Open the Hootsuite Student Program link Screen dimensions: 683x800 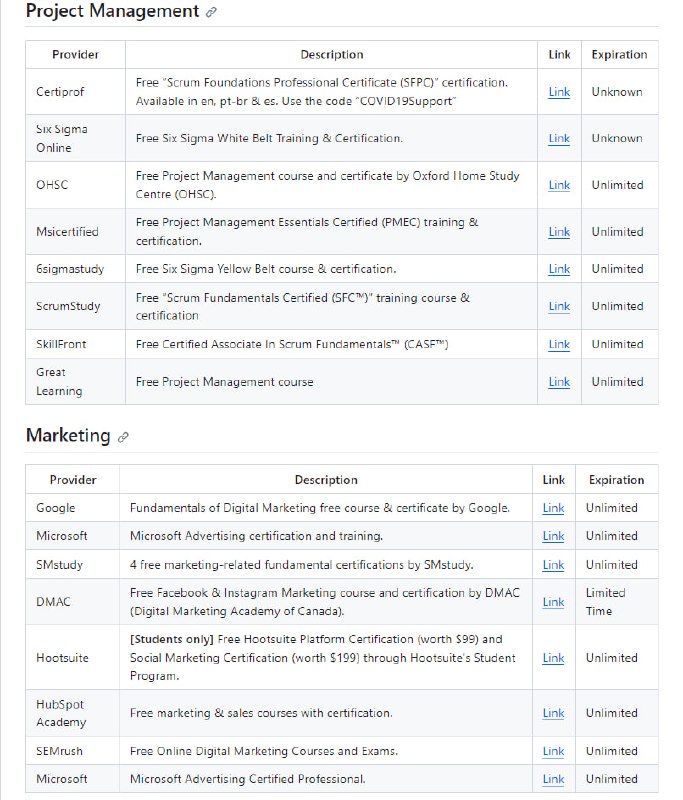[552, 658]
